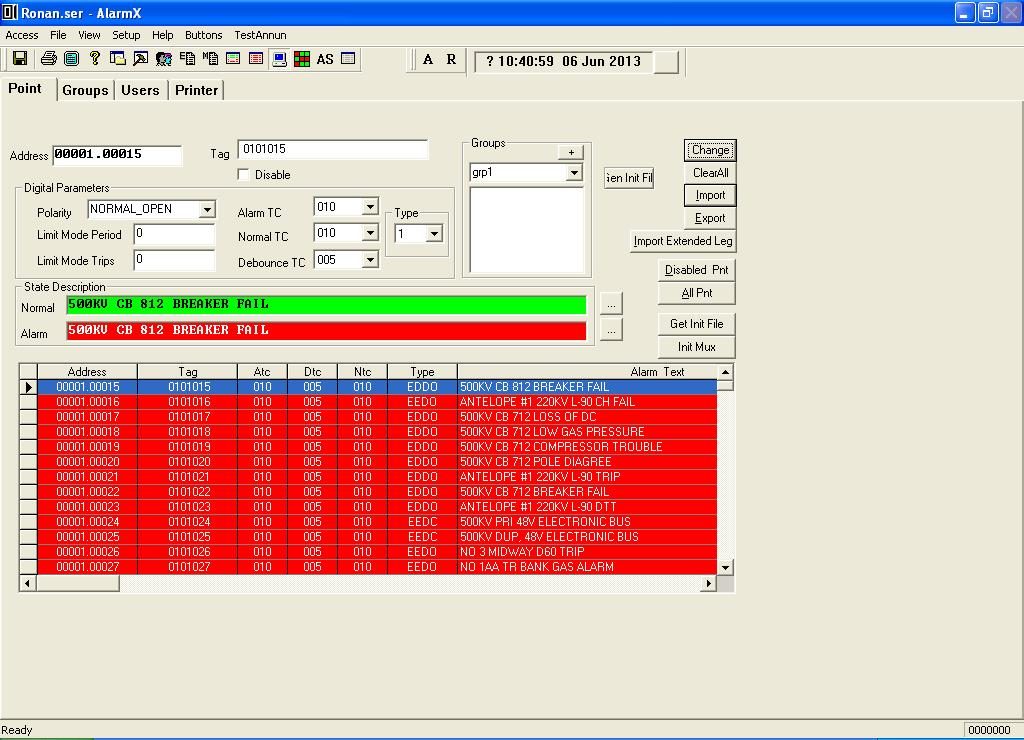Image resolution: width=1024 pixels, height=740 pixels.
Task: Click the table's vertical scrollbar down arrow
Action: [x=726, y=568]
